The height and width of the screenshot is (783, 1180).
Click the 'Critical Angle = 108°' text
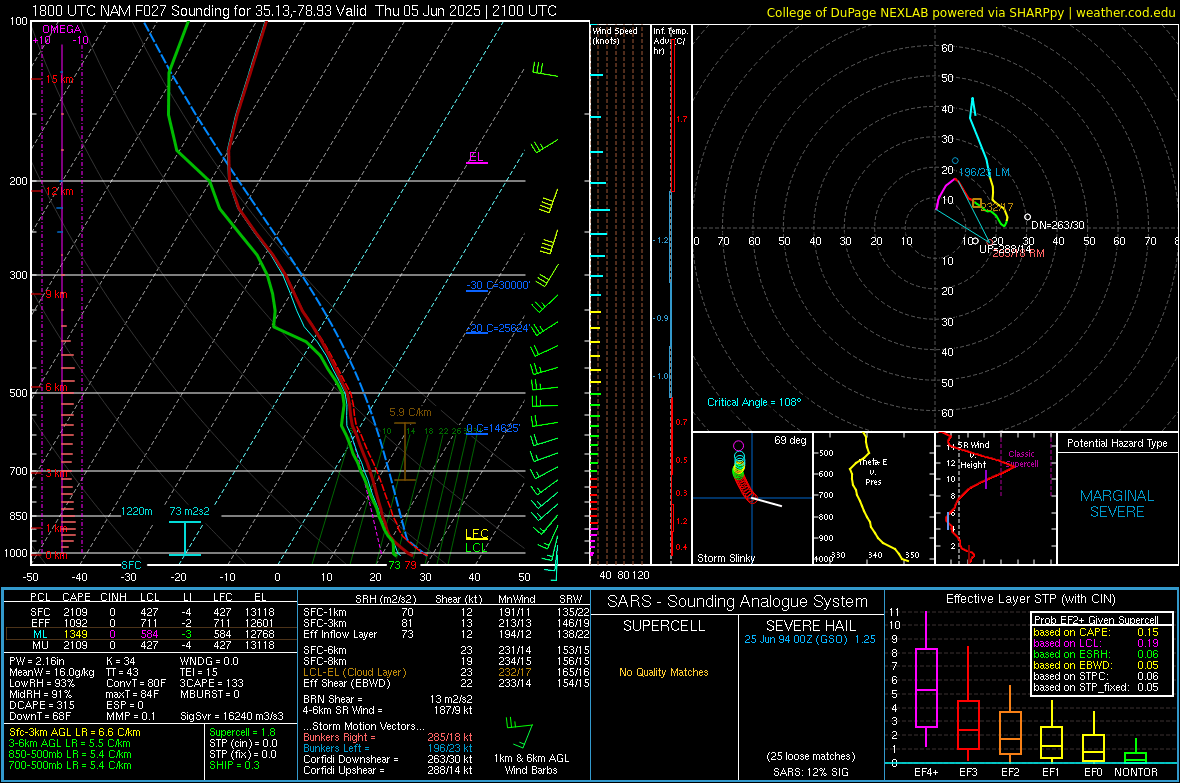tap(754, 402)
